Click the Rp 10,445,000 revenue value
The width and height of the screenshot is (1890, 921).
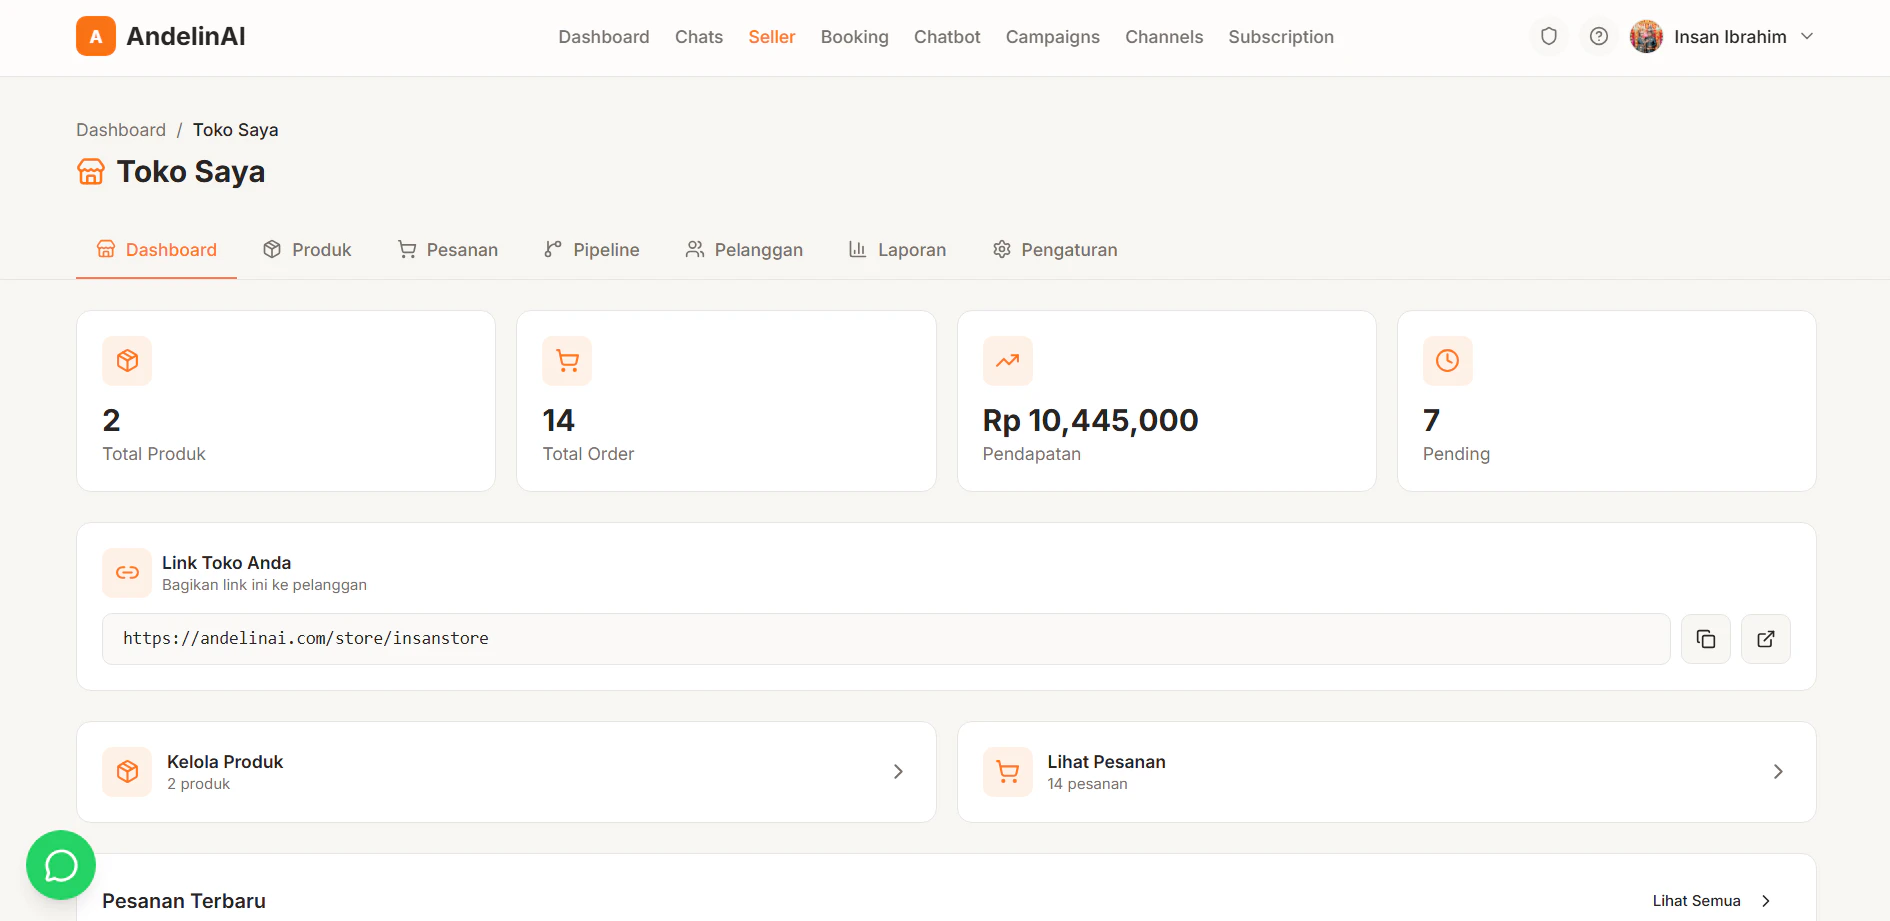click(x=1090, y=421)
